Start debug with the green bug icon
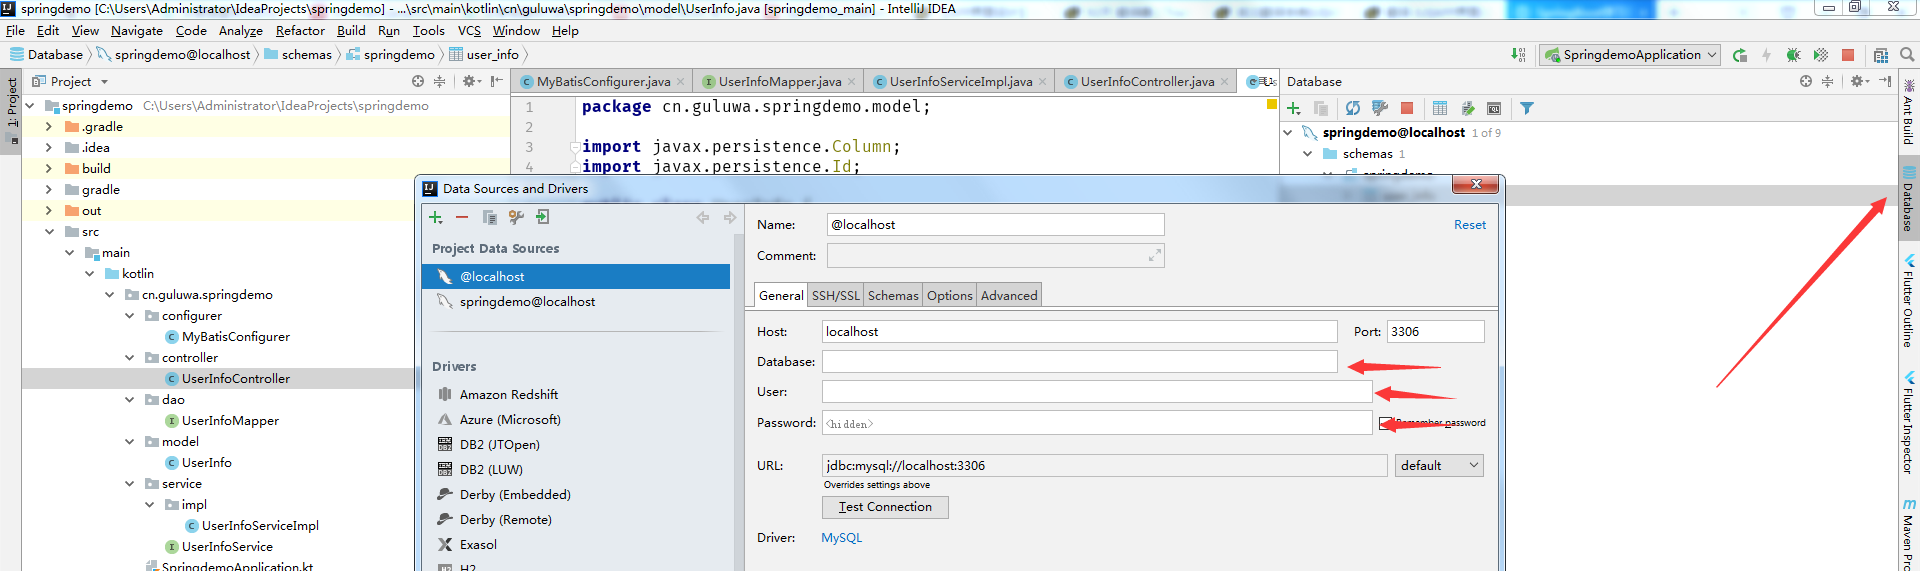Image resolution: width=1920 pixels, height=571 pixels. 1793,55
